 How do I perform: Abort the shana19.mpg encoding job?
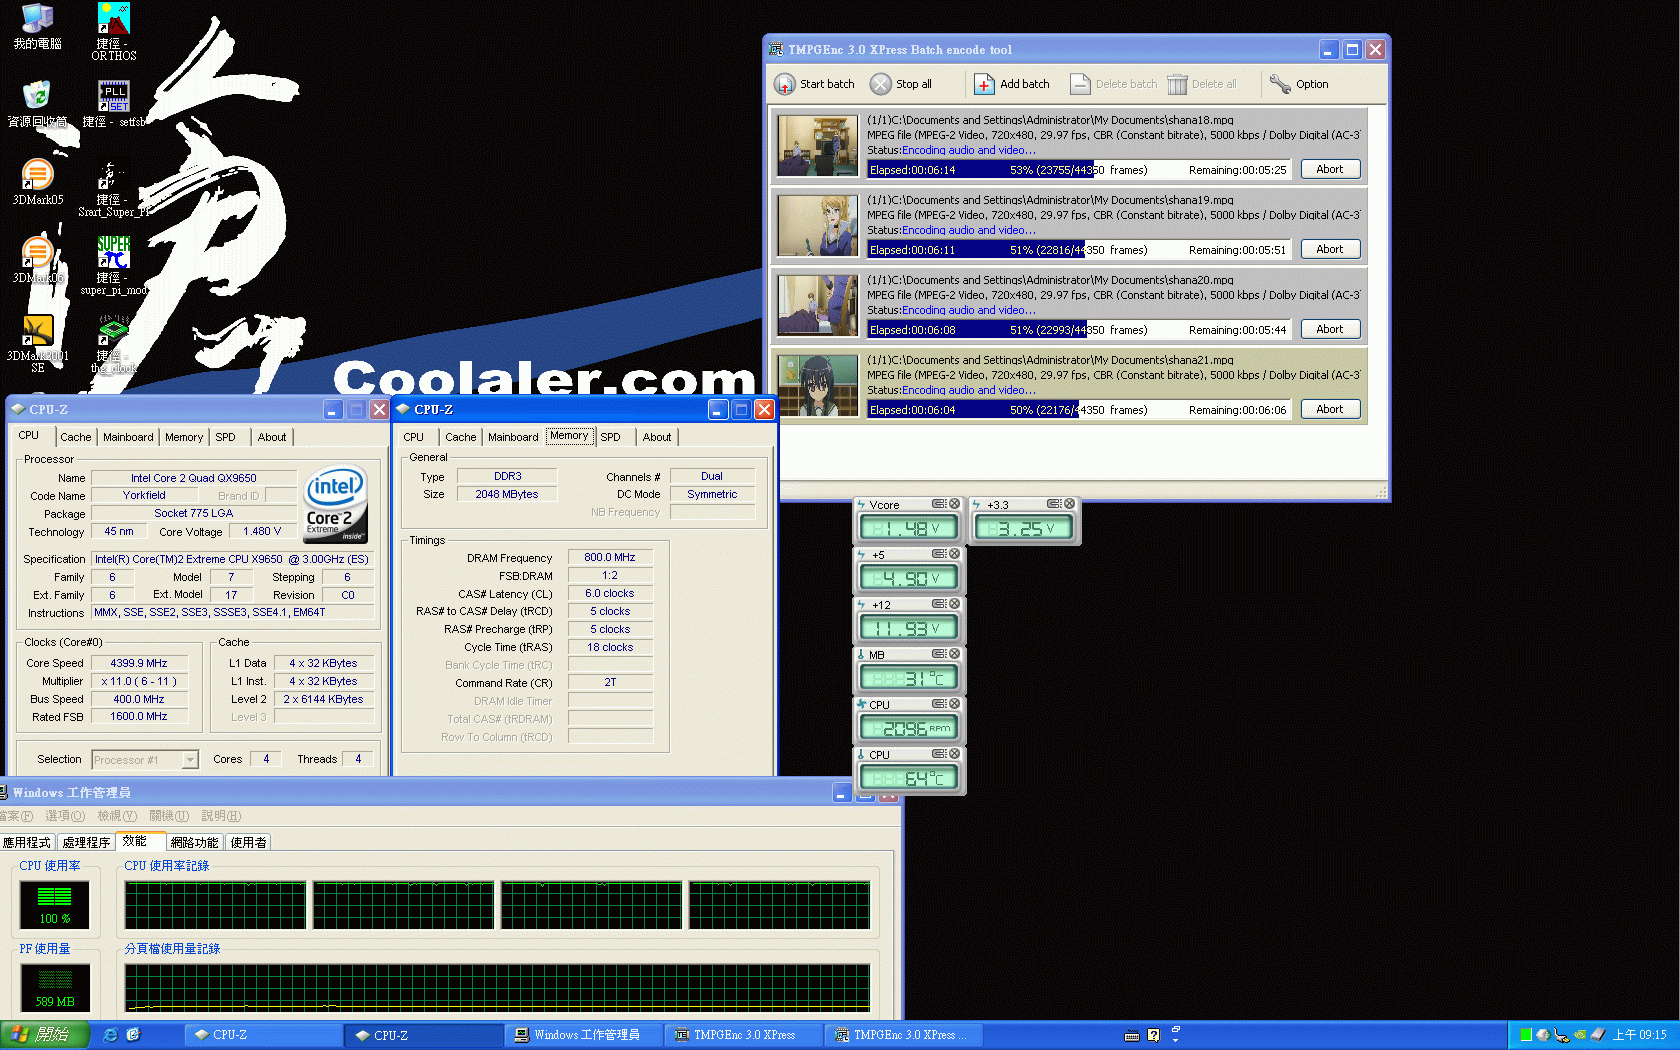pos(1330,249)
